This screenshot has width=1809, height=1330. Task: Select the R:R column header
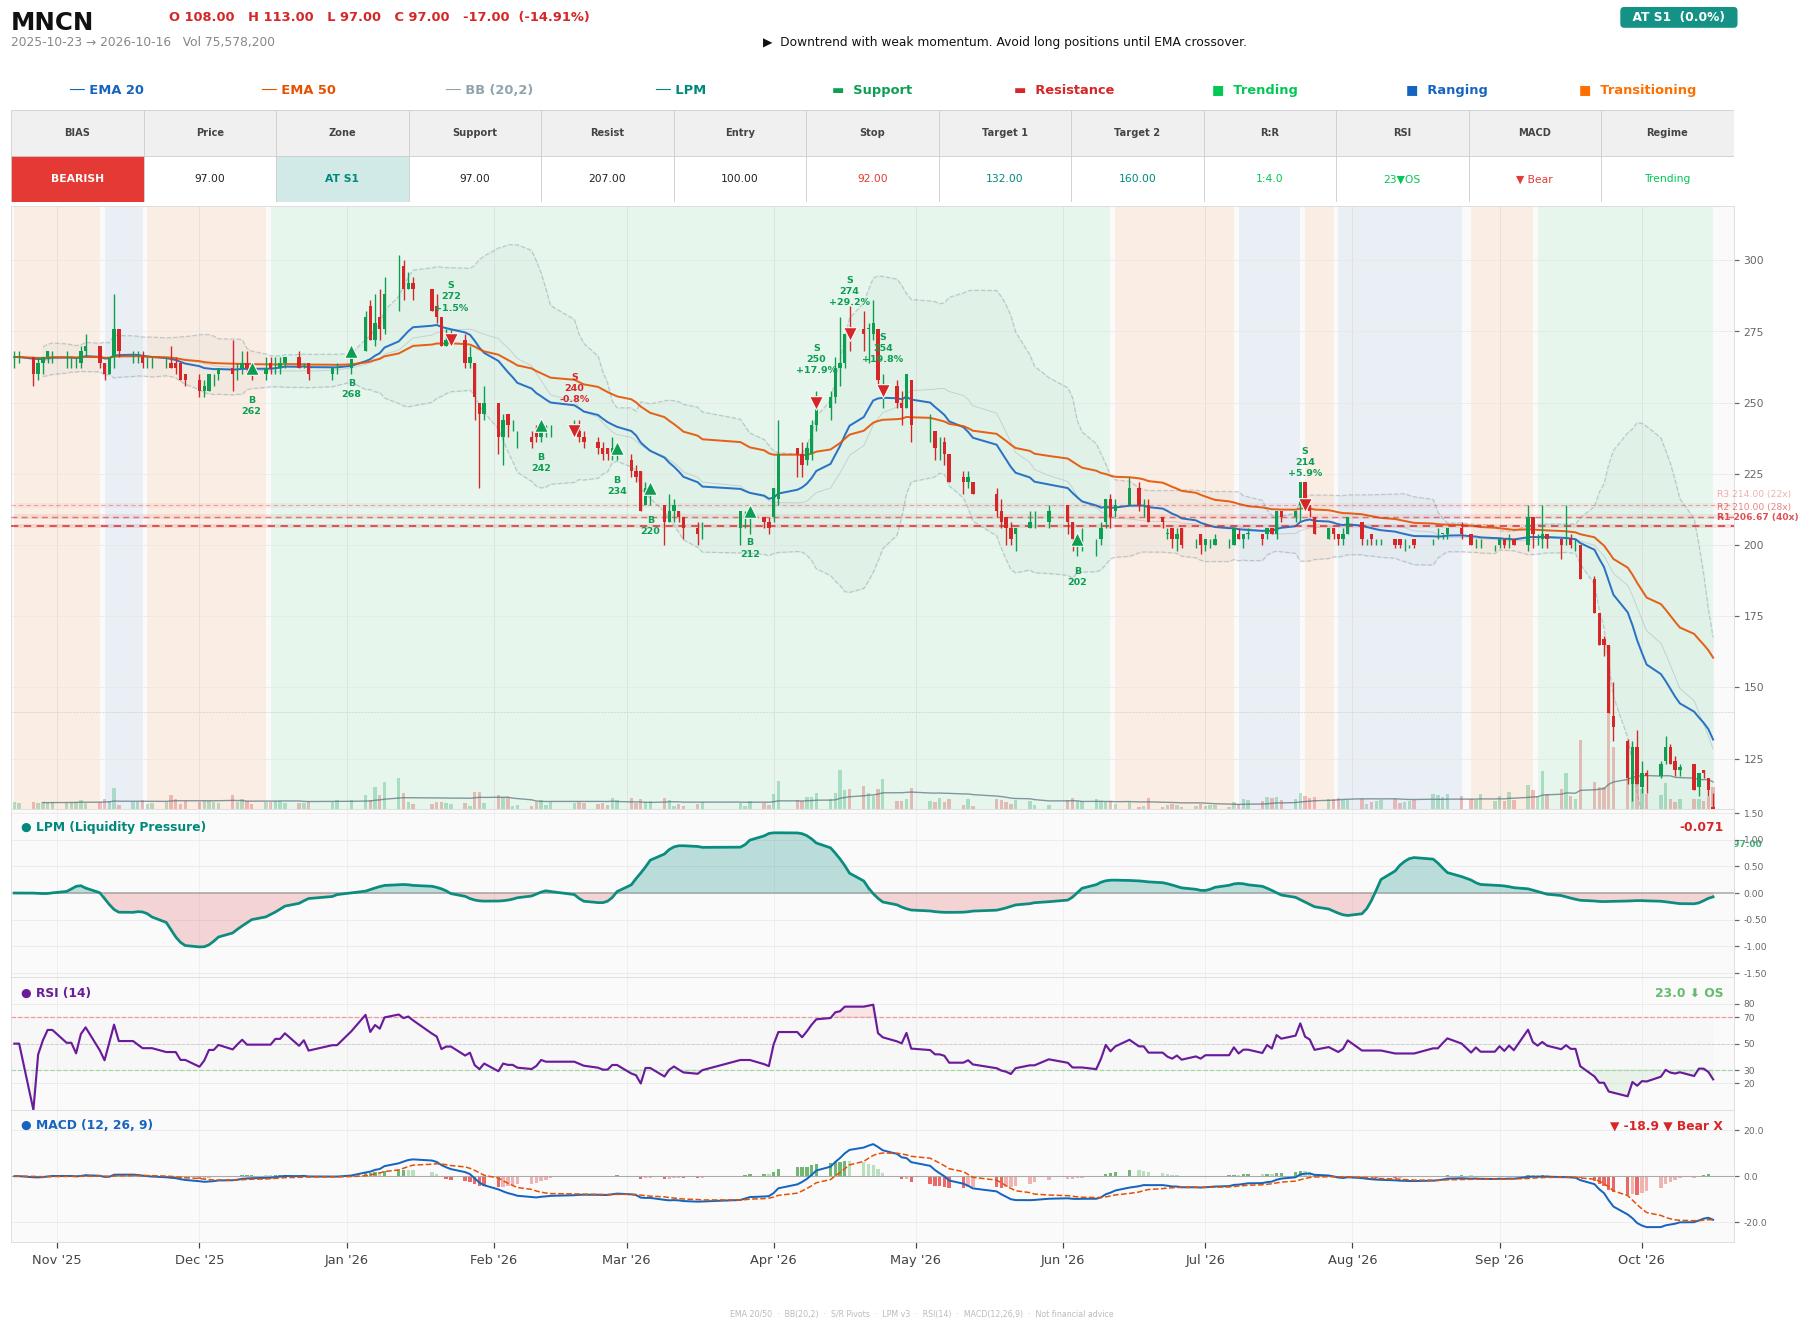(1270, 133)
